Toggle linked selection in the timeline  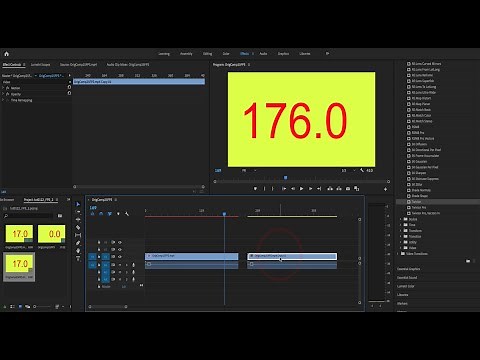pos(109,214)
